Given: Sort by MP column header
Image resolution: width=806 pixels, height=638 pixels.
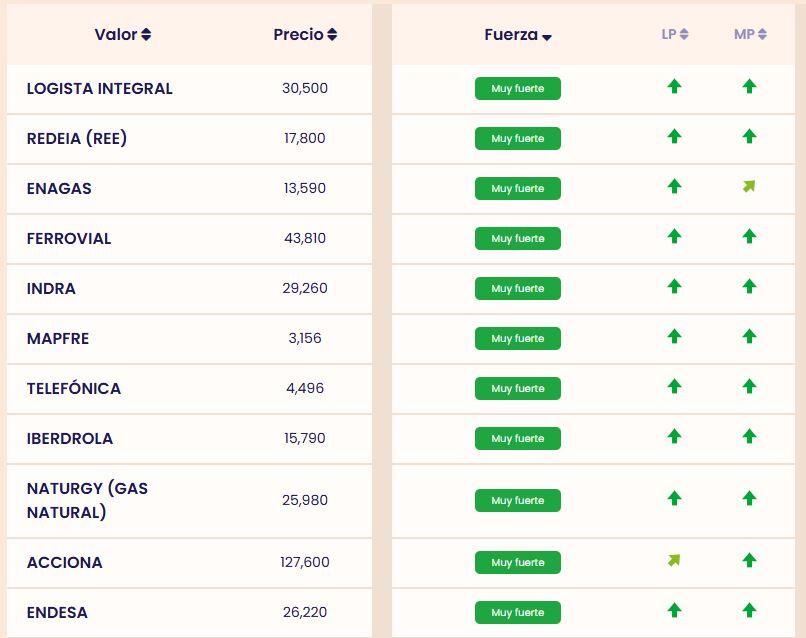Looking at the screenshot, I should 750,35.
